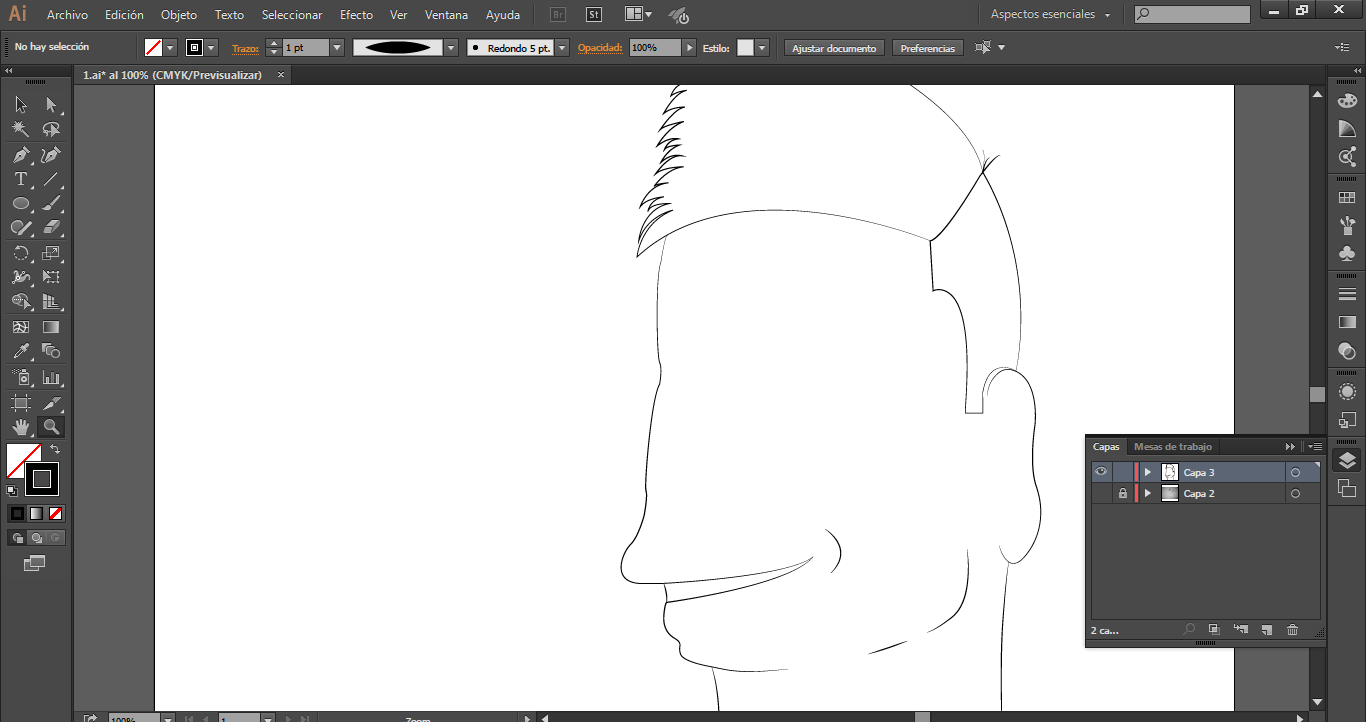Viewport: 1366px width, 722px height.
Task: Open the variable width profile dropdown
Action: coord(451,48)
